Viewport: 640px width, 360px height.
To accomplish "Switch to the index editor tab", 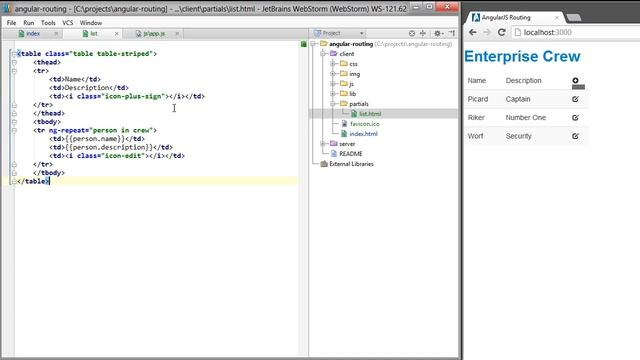I will point(33,33).
